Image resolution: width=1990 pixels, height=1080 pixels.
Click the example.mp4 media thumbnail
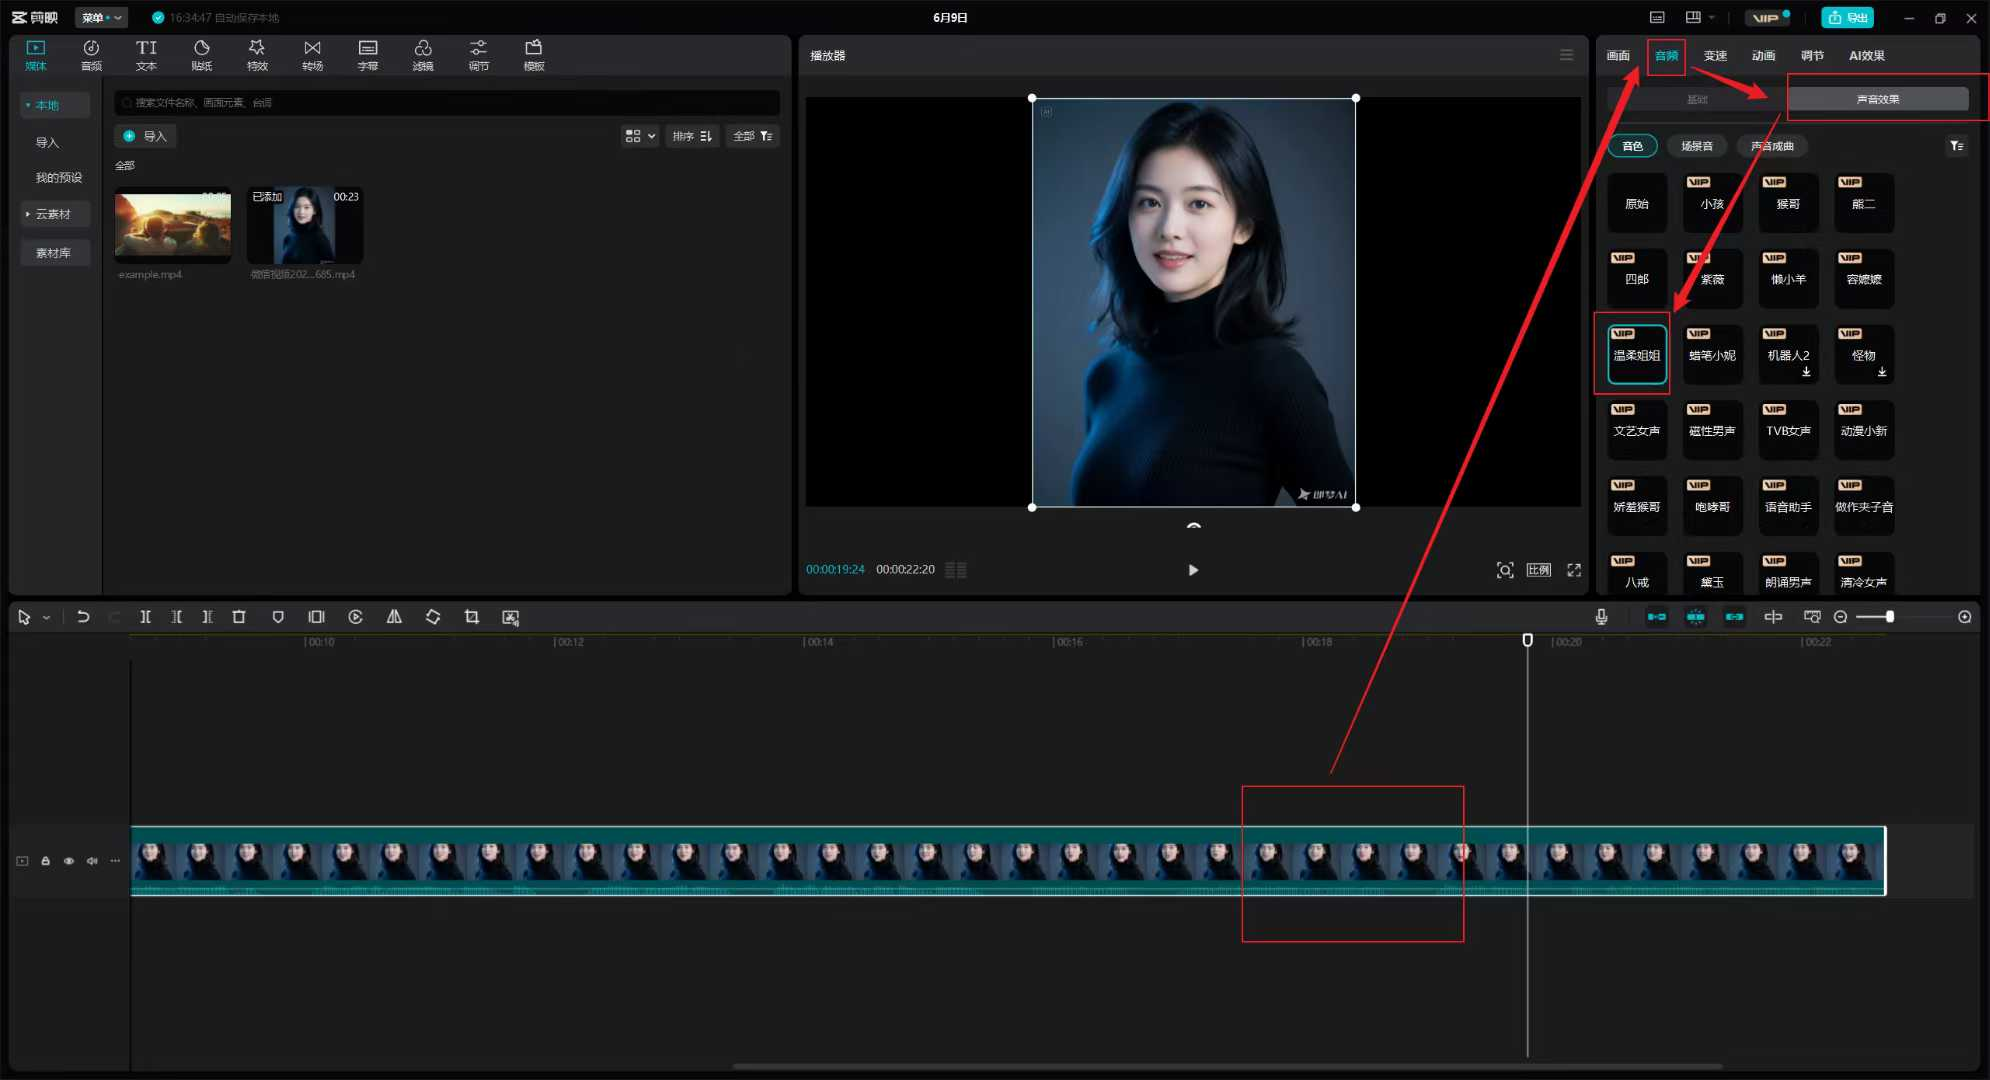tap(173, 226)
